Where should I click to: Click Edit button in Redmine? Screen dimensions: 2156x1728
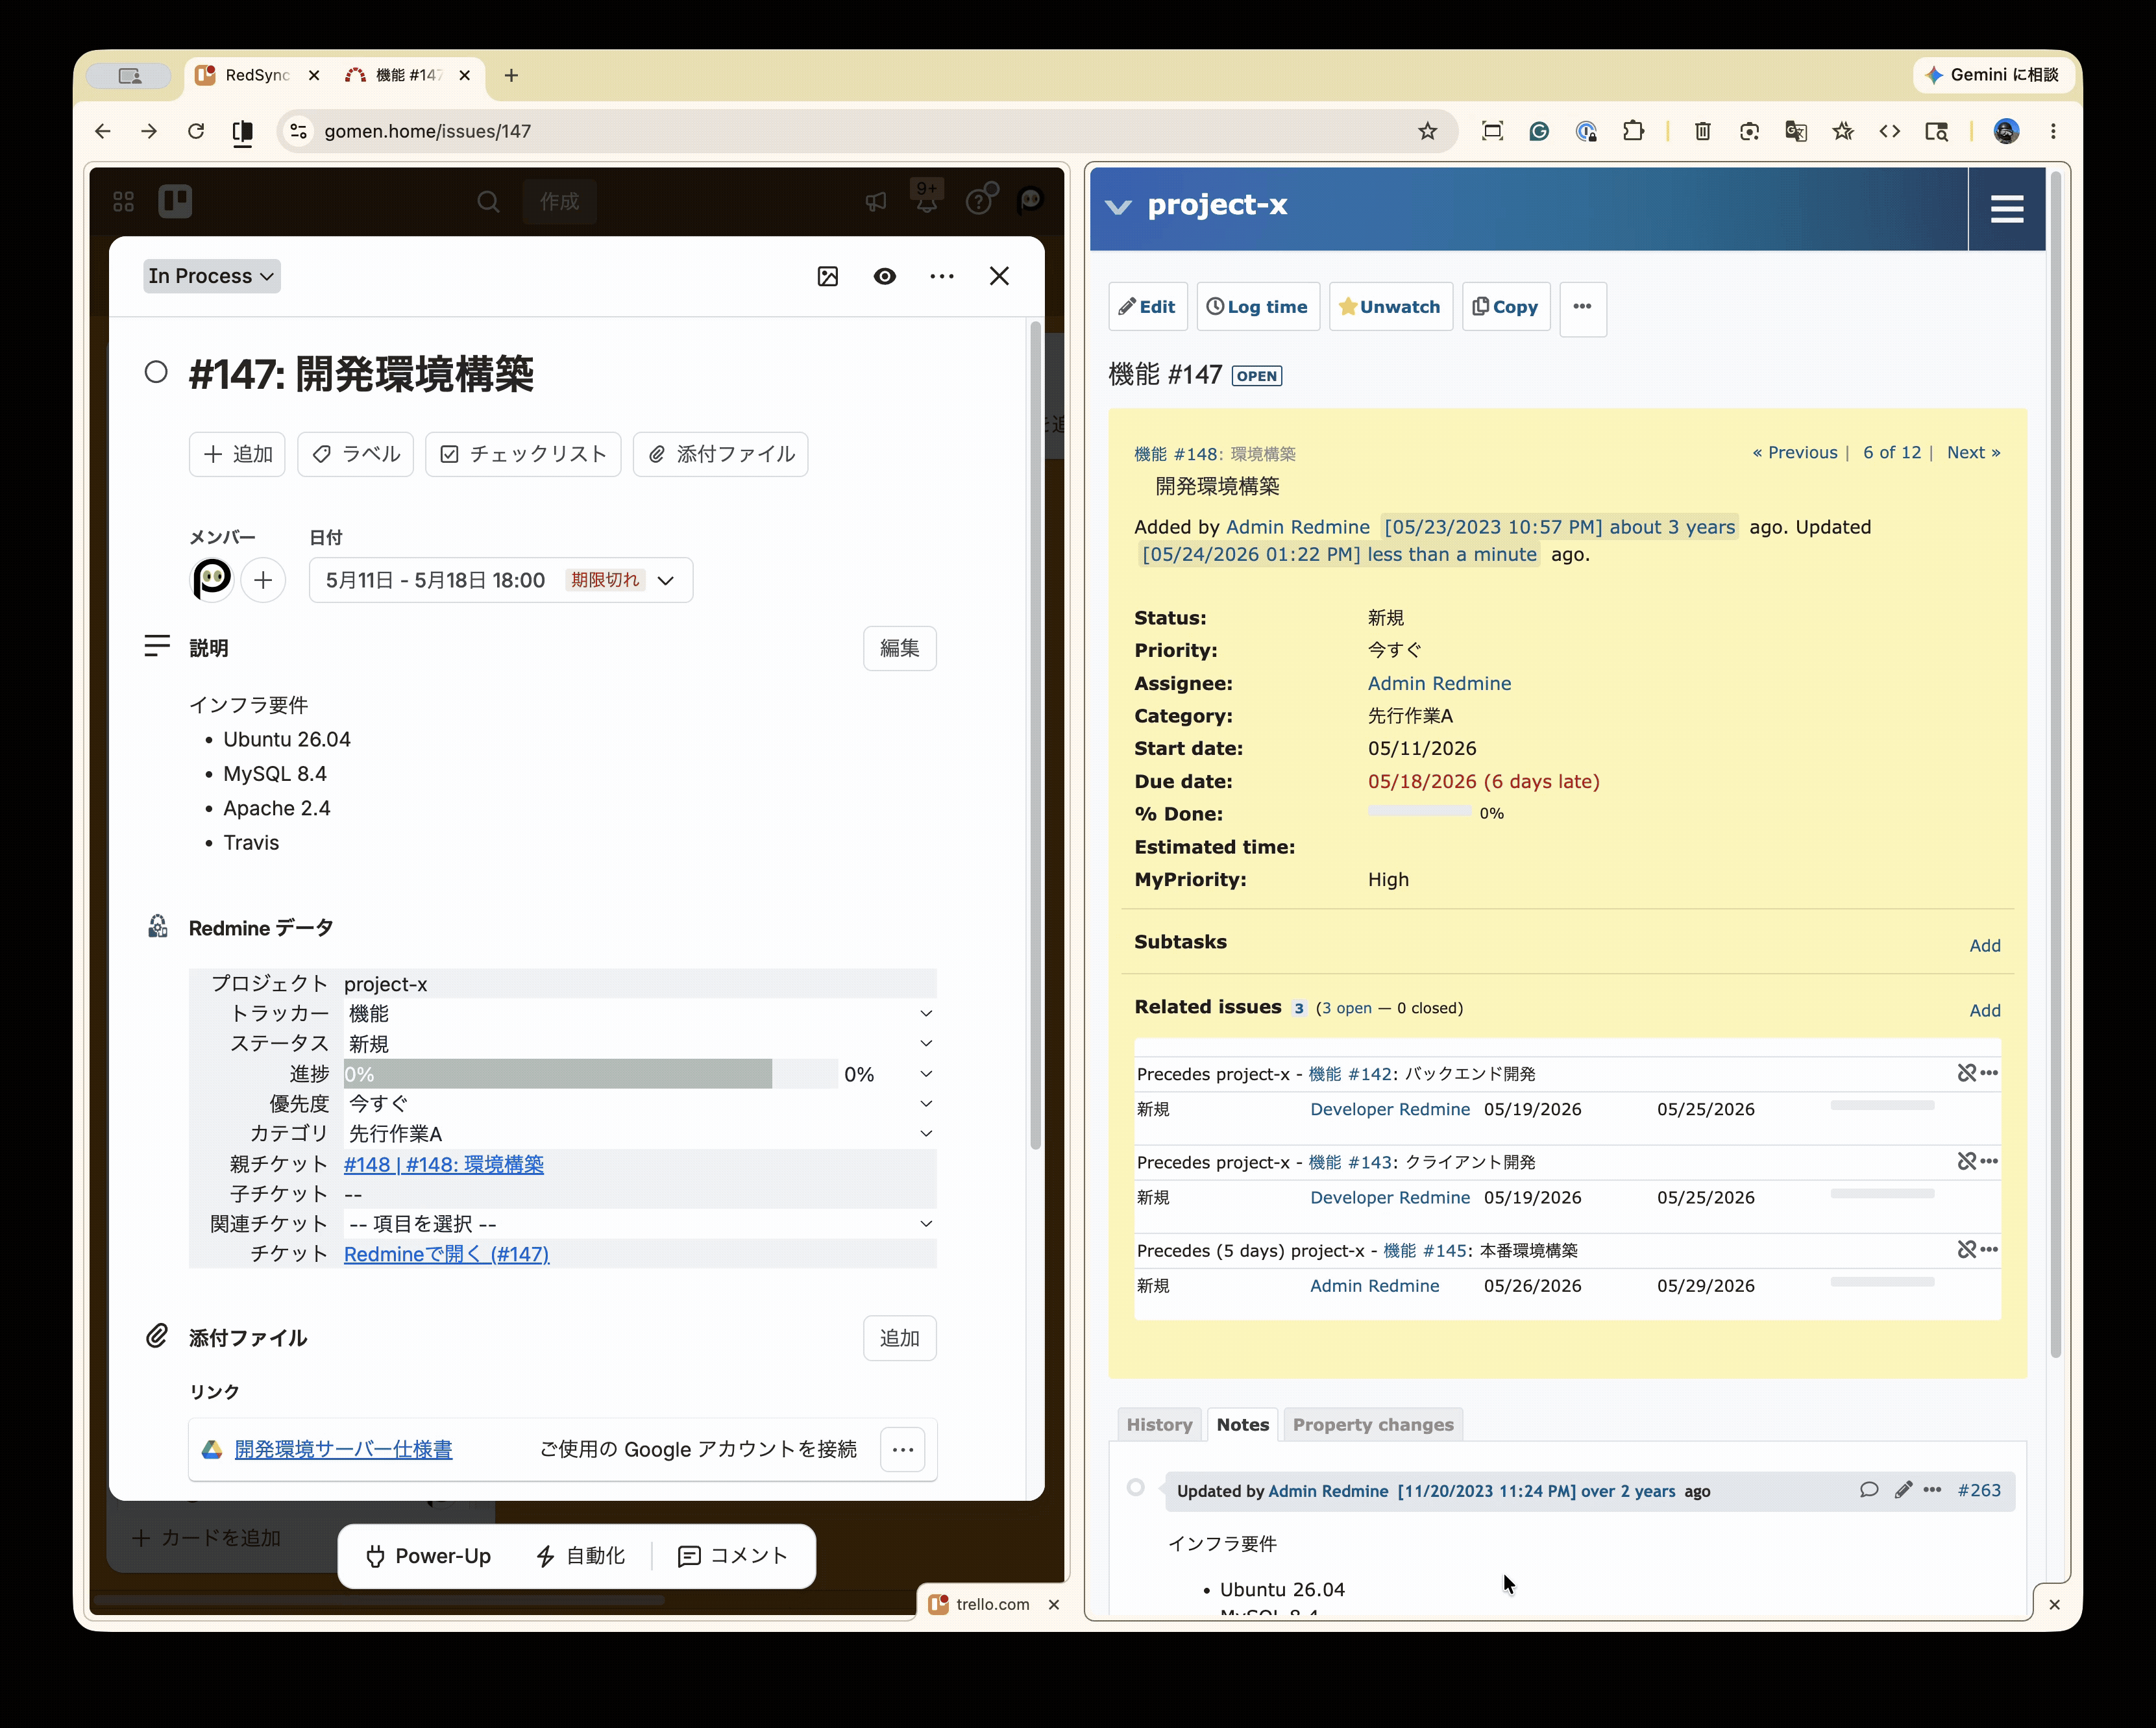1147,307
